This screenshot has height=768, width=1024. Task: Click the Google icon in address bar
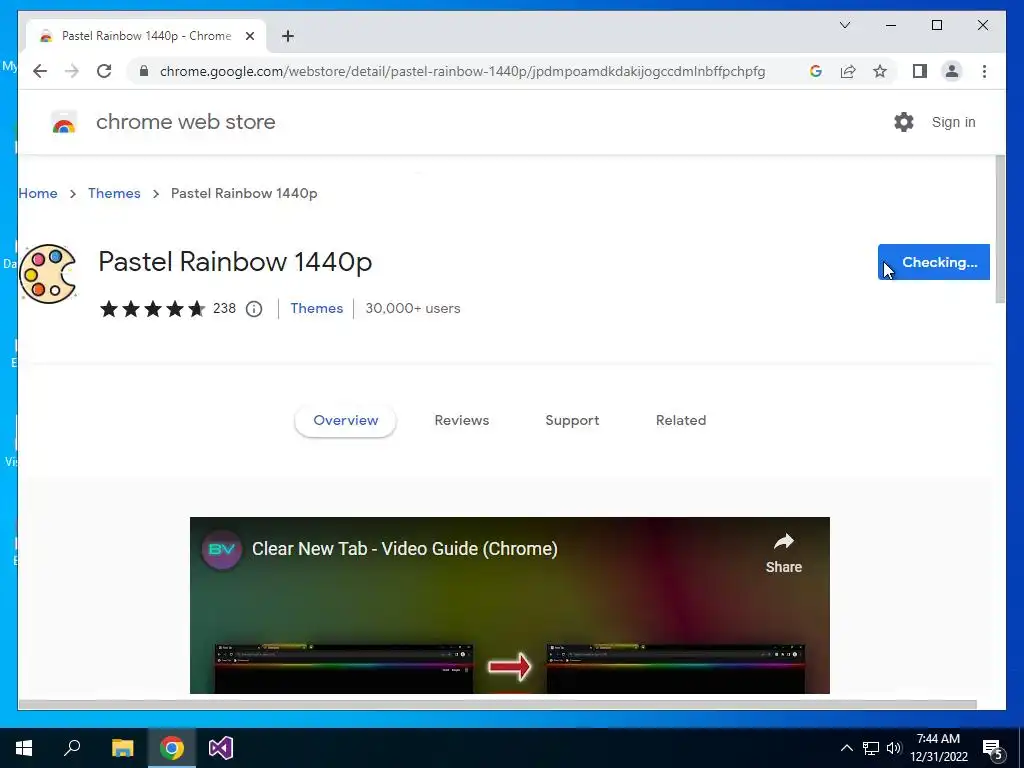point(816,71)
